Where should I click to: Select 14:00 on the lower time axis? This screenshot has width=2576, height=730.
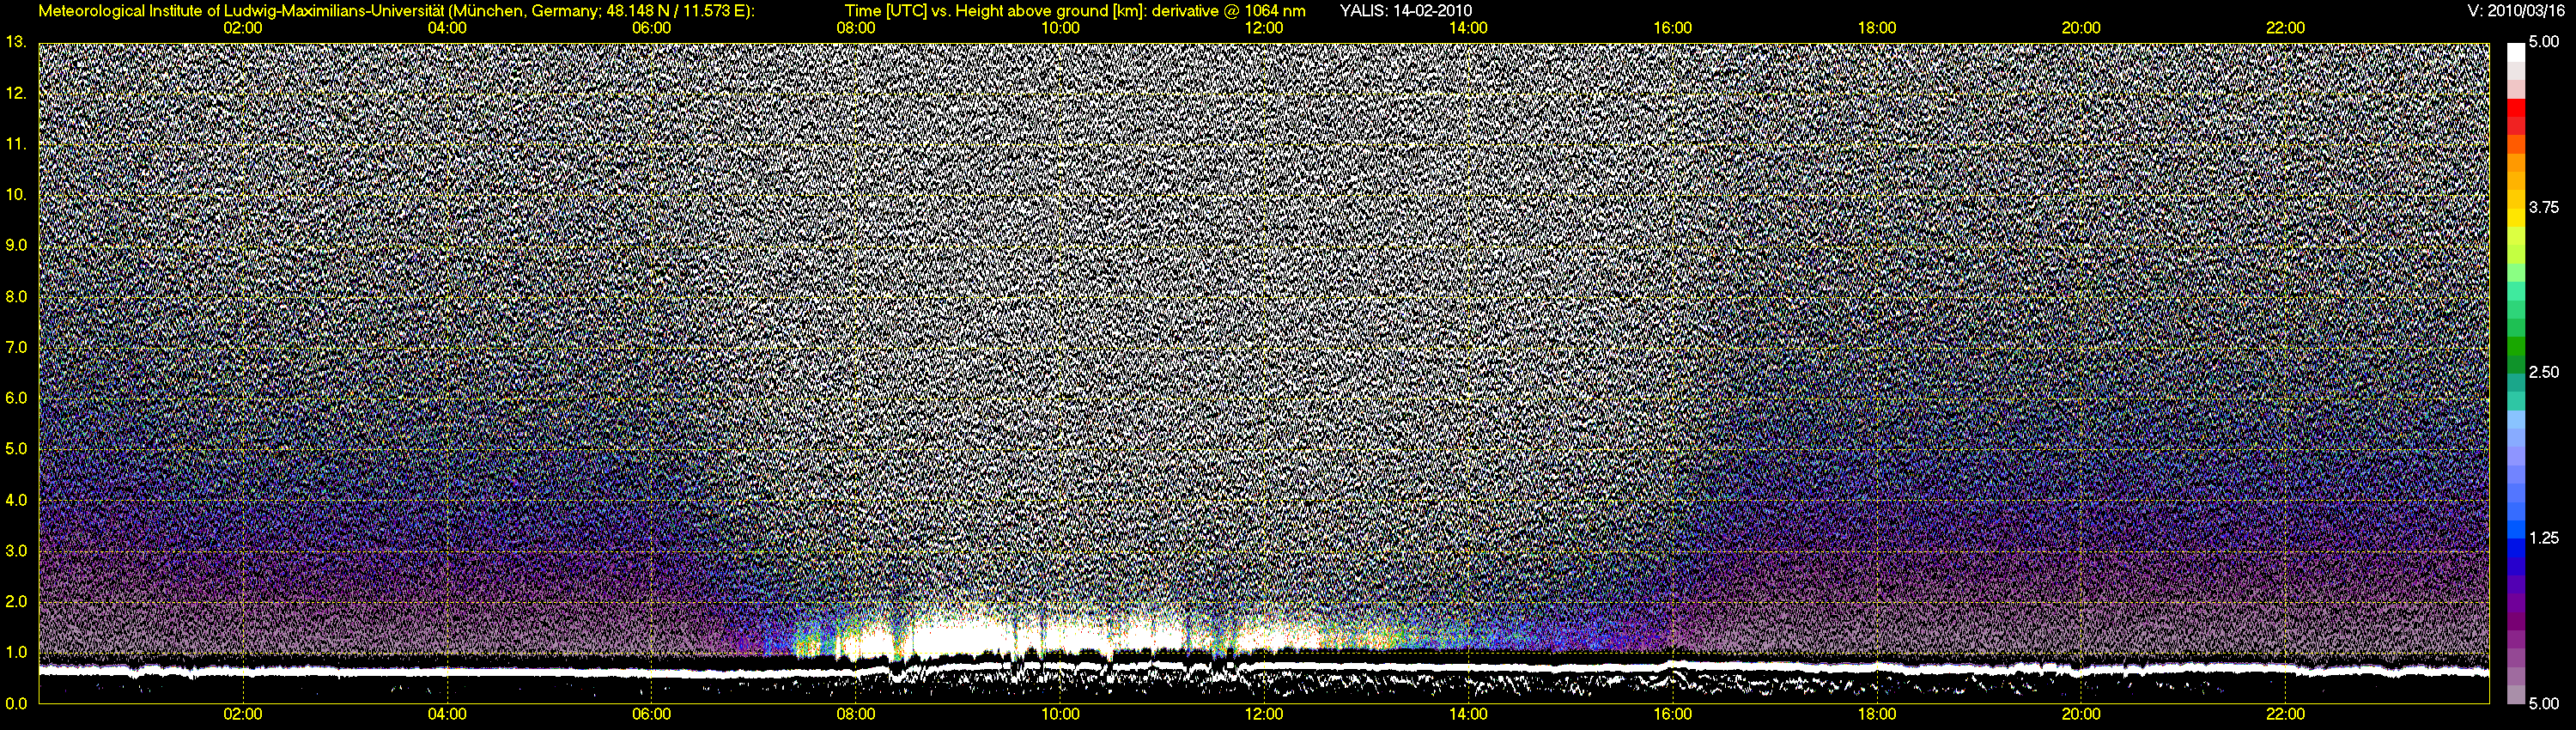coord(1468,715)
